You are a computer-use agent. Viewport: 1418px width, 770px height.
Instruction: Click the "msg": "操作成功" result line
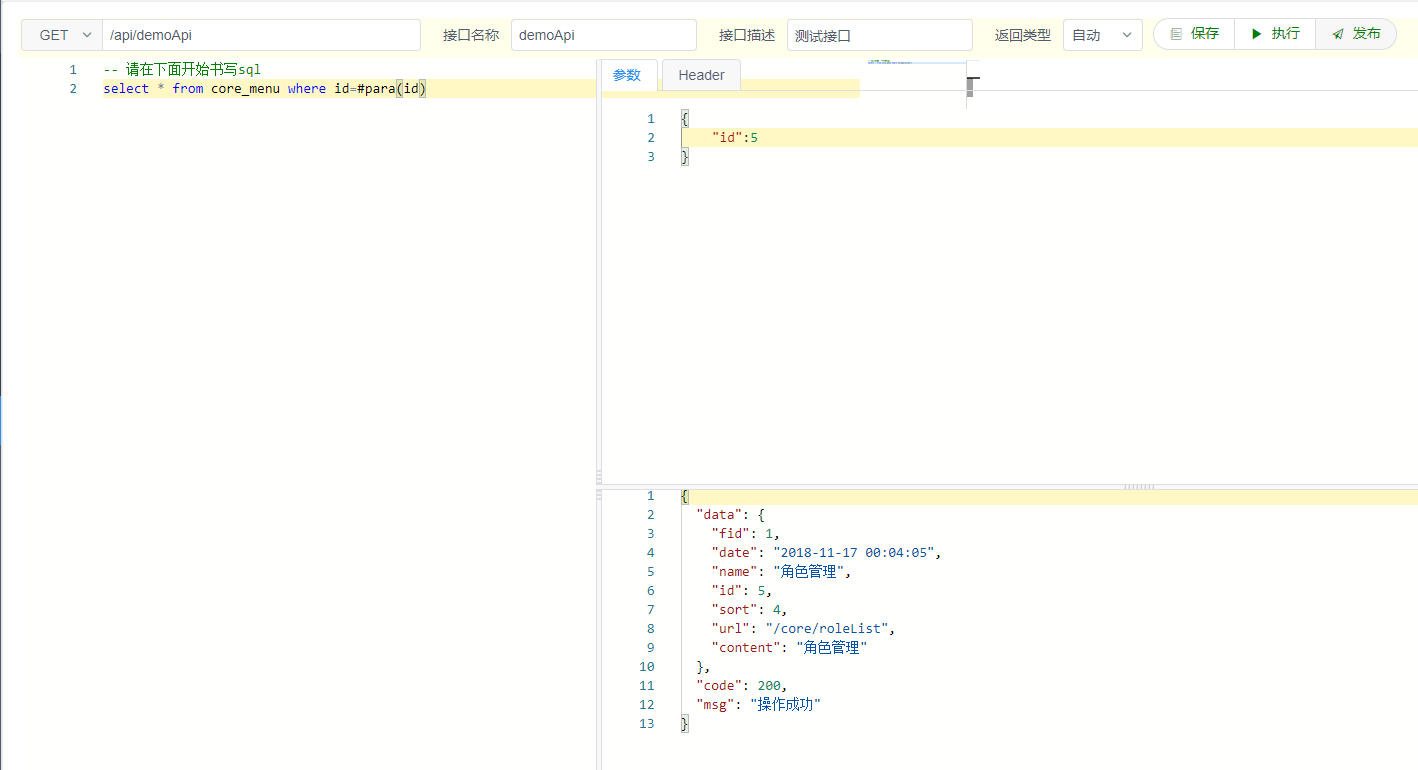758,705
